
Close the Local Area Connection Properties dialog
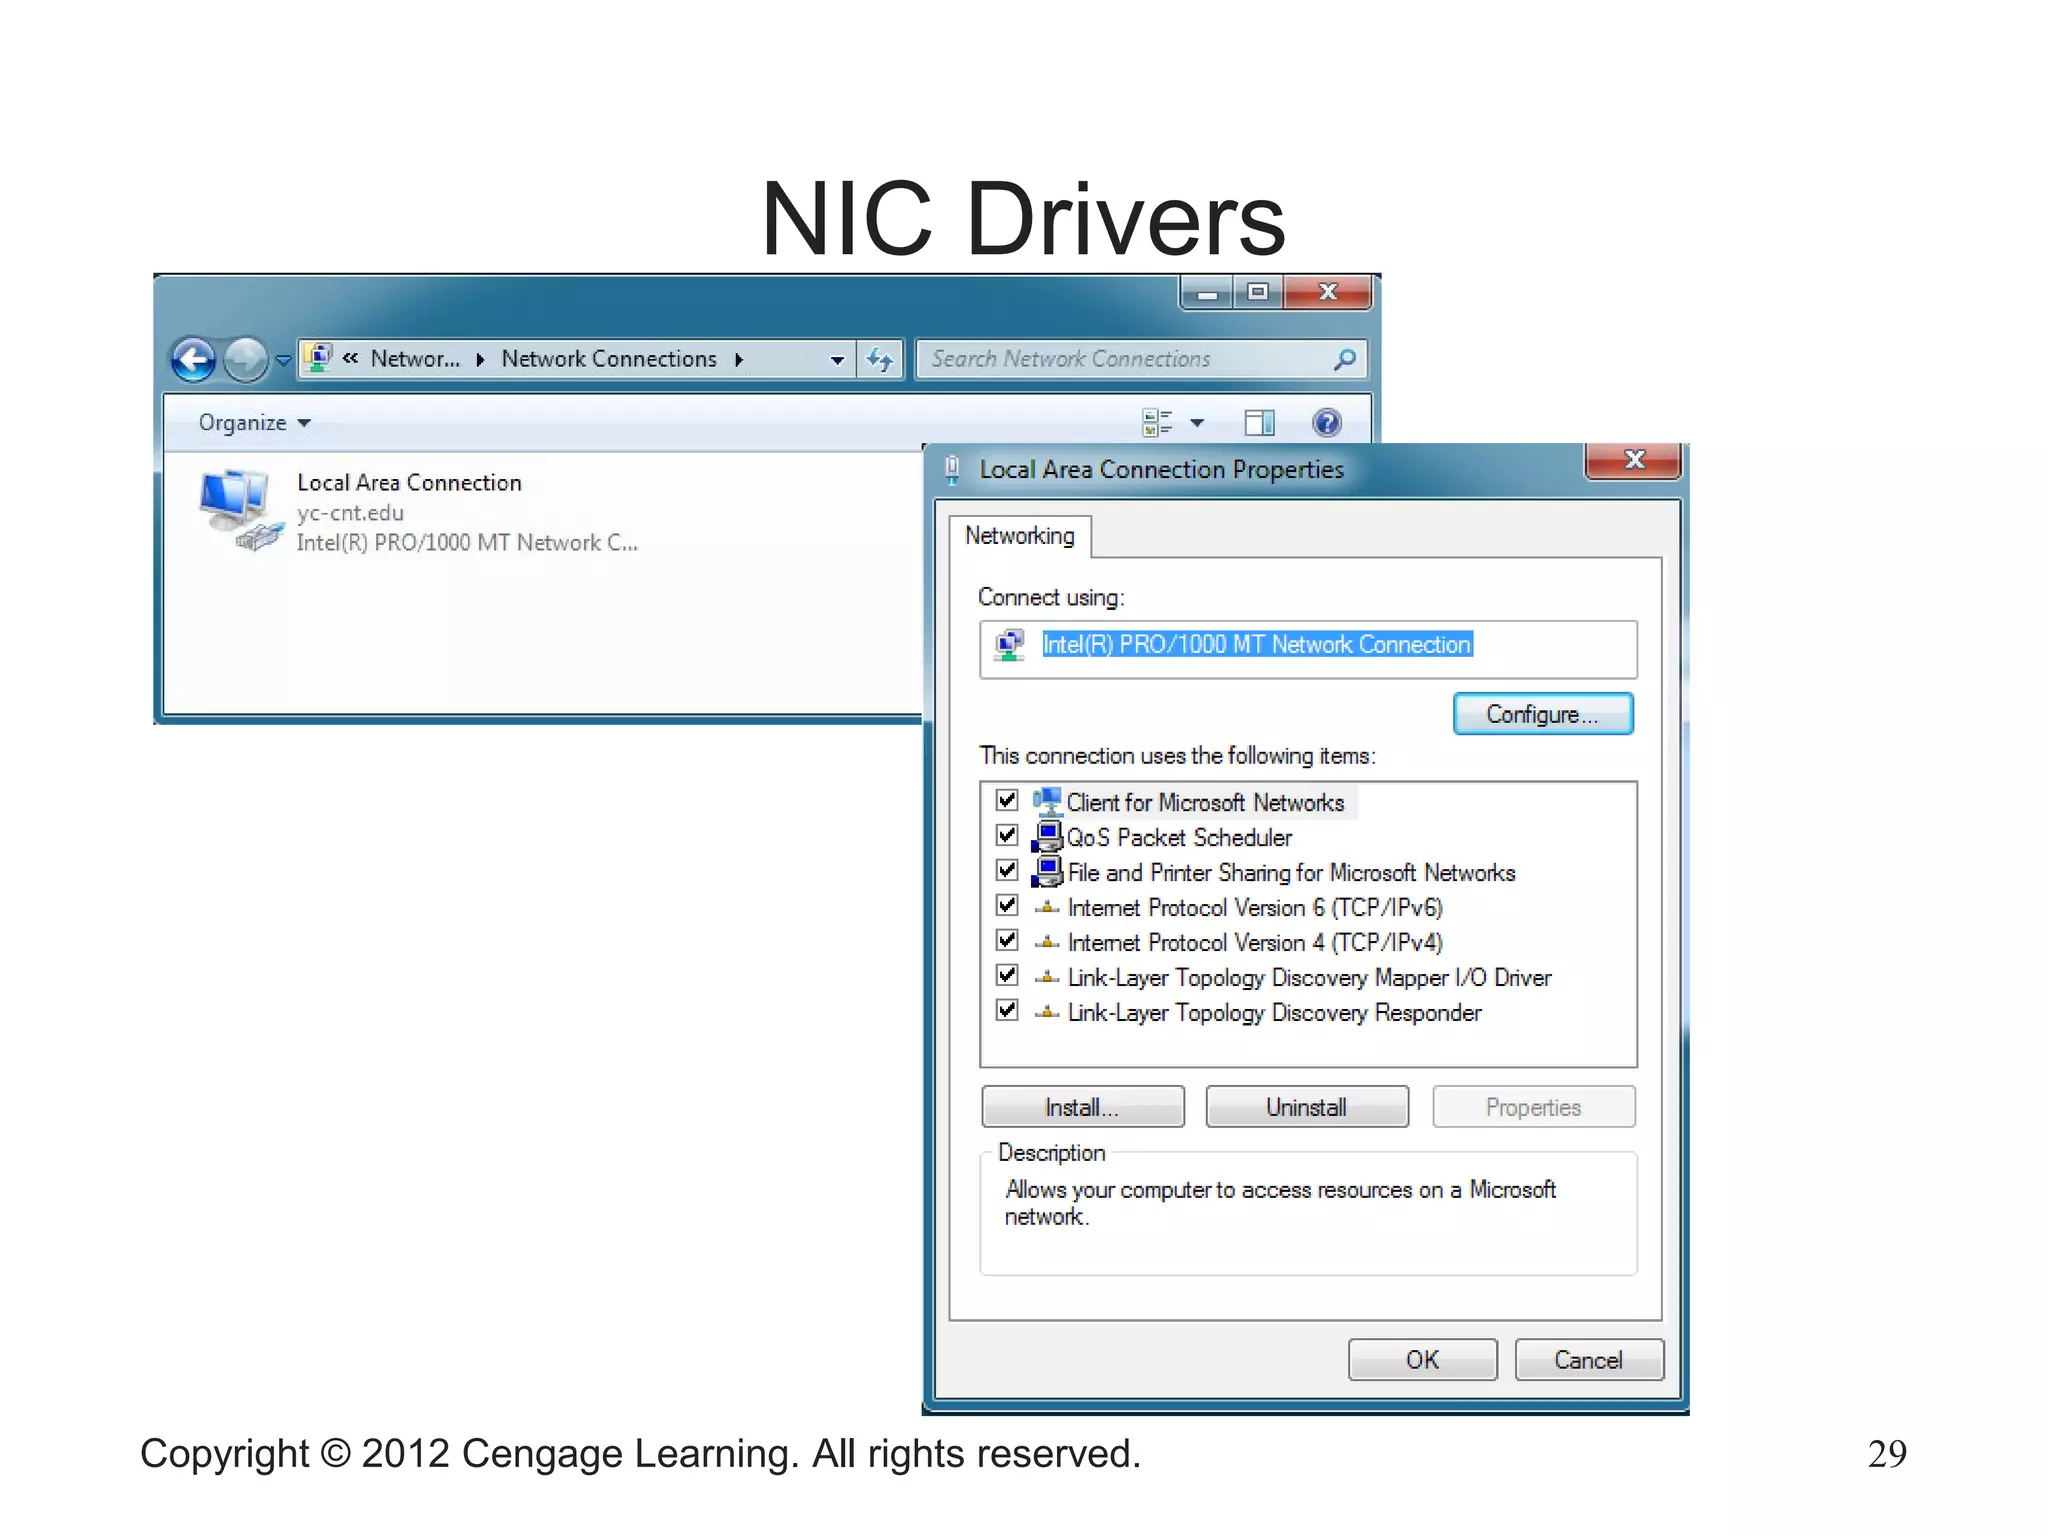click(x=1634, y=460)
